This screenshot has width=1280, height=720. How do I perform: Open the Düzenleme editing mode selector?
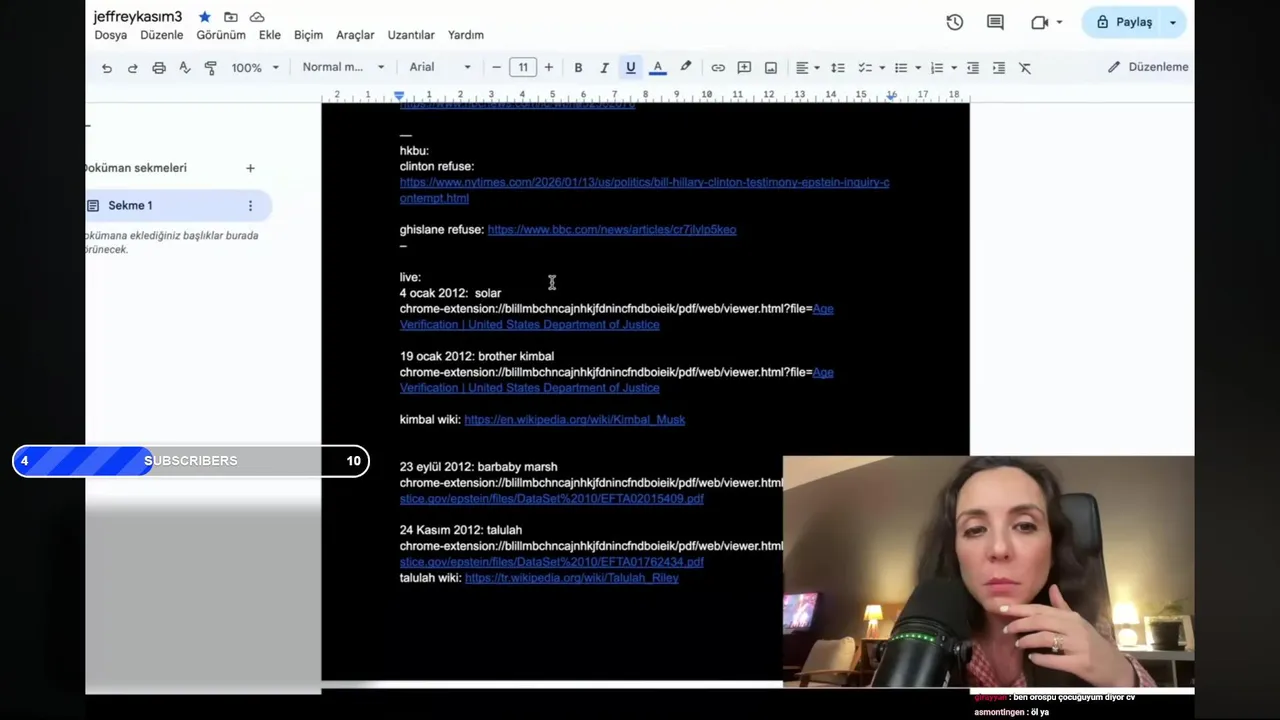pos(1147,67)
